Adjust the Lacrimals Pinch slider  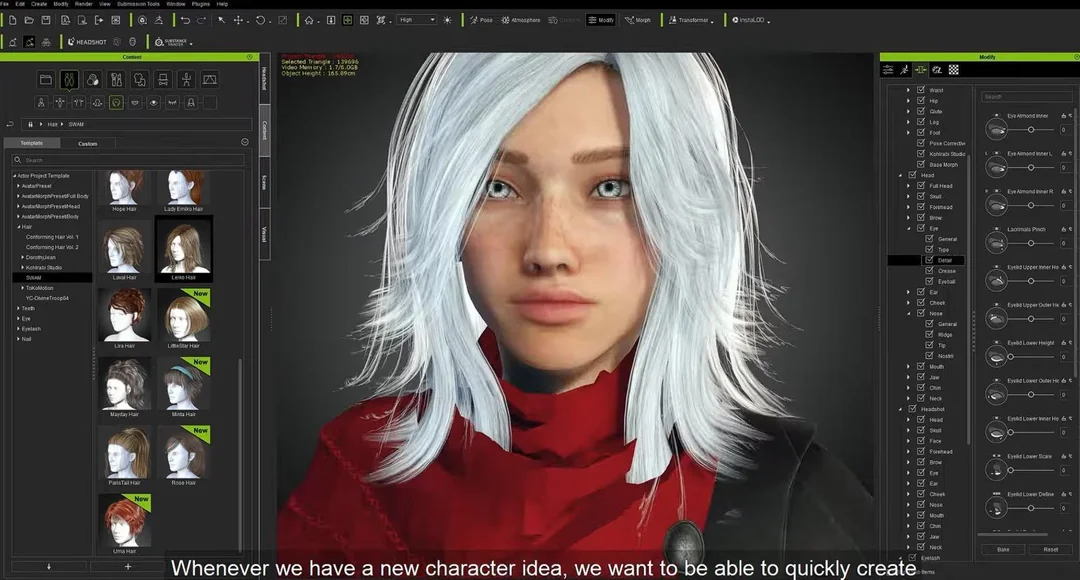[1031, 243]
